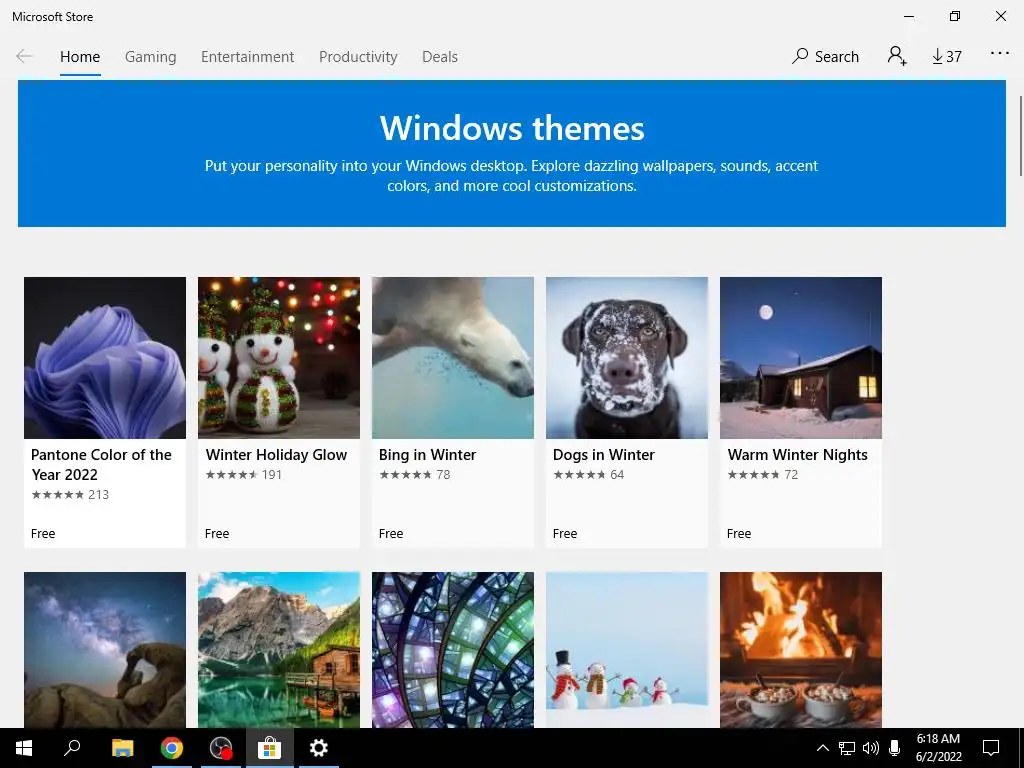Open the See more ellipsis menu
Image resolution: width=1024 pixels, height=768 pixels.
click(x=999, y=54)
